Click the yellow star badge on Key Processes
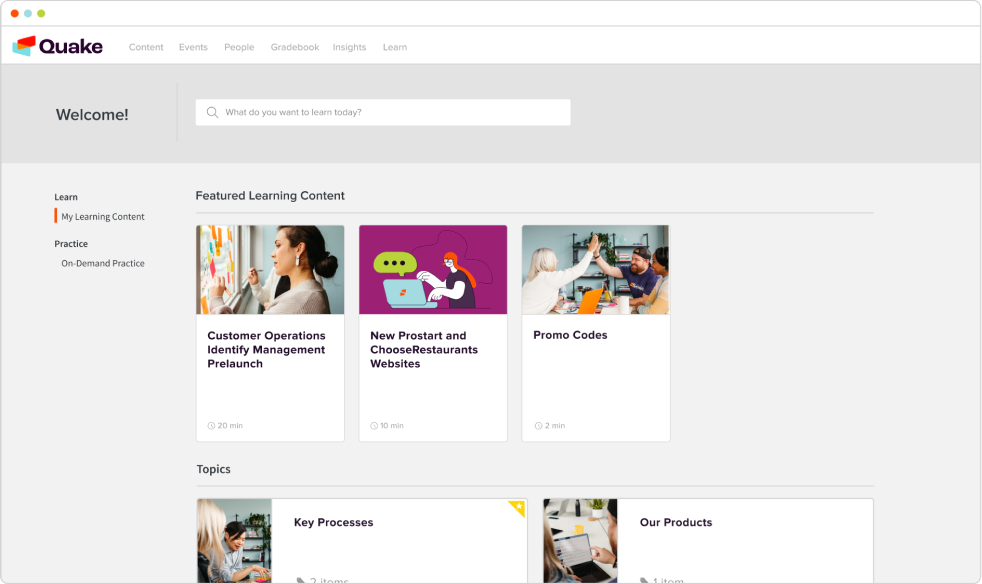This screenshot has width=982, height=584. click(x=517, y=508)
